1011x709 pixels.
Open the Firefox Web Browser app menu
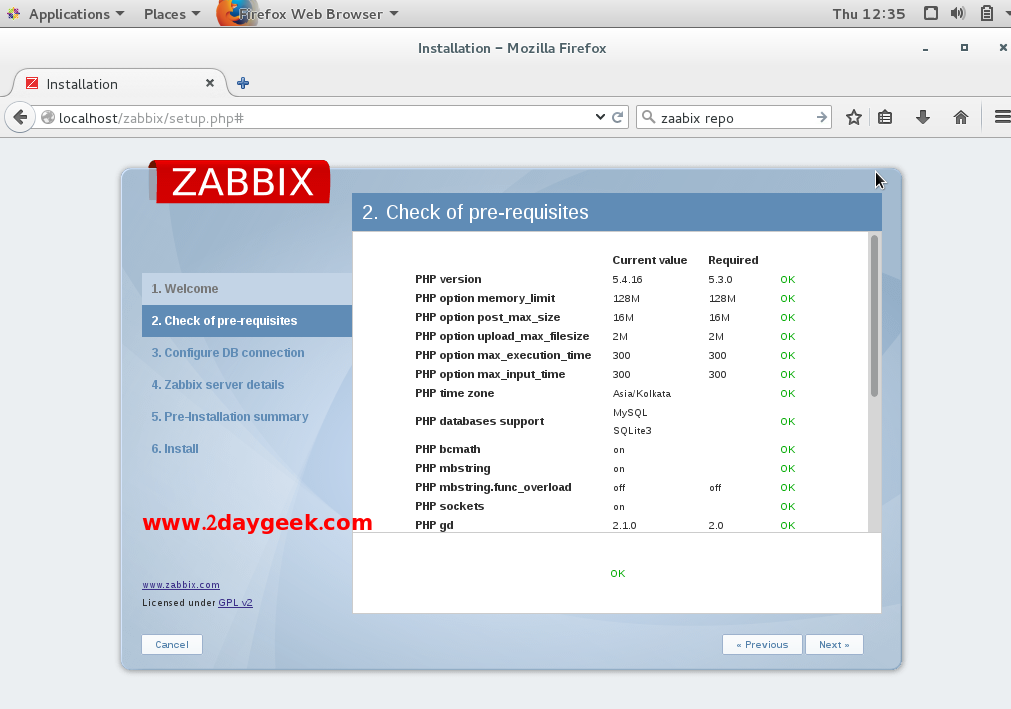pyautogui.click(x=308, y=14)
